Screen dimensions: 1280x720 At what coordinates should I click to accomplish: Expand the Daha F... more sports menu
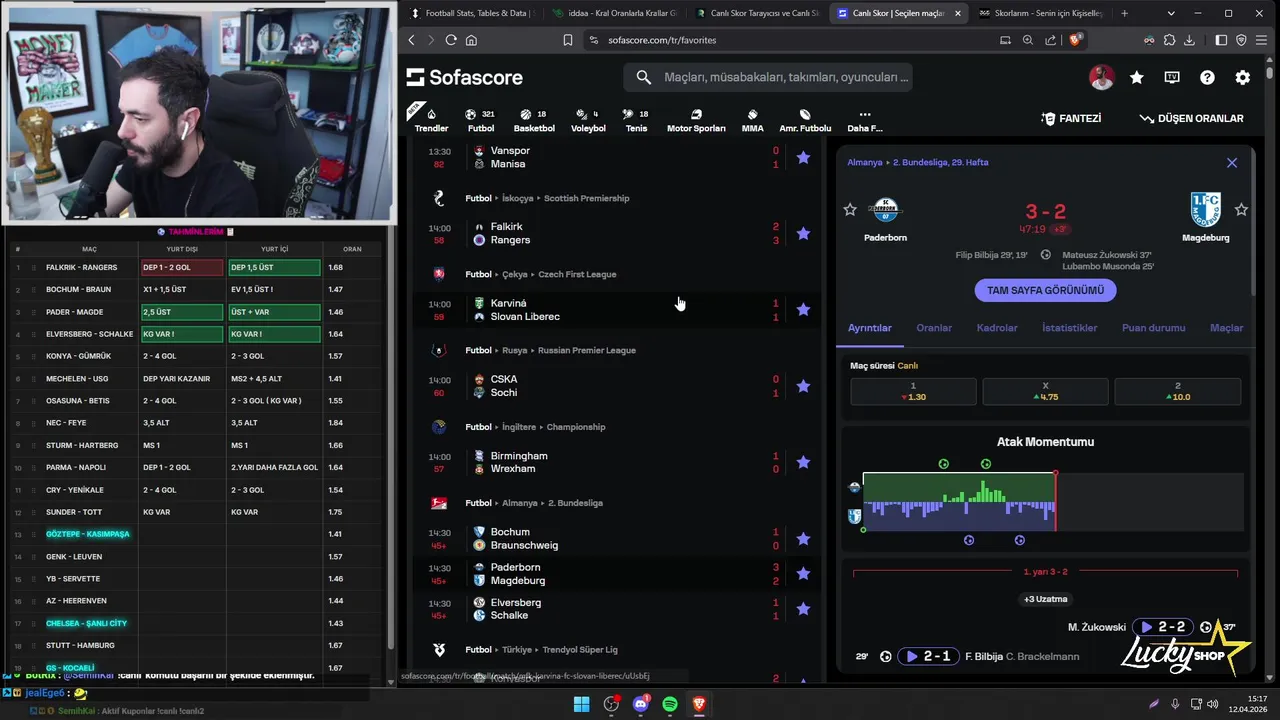(x=865, y=120)
